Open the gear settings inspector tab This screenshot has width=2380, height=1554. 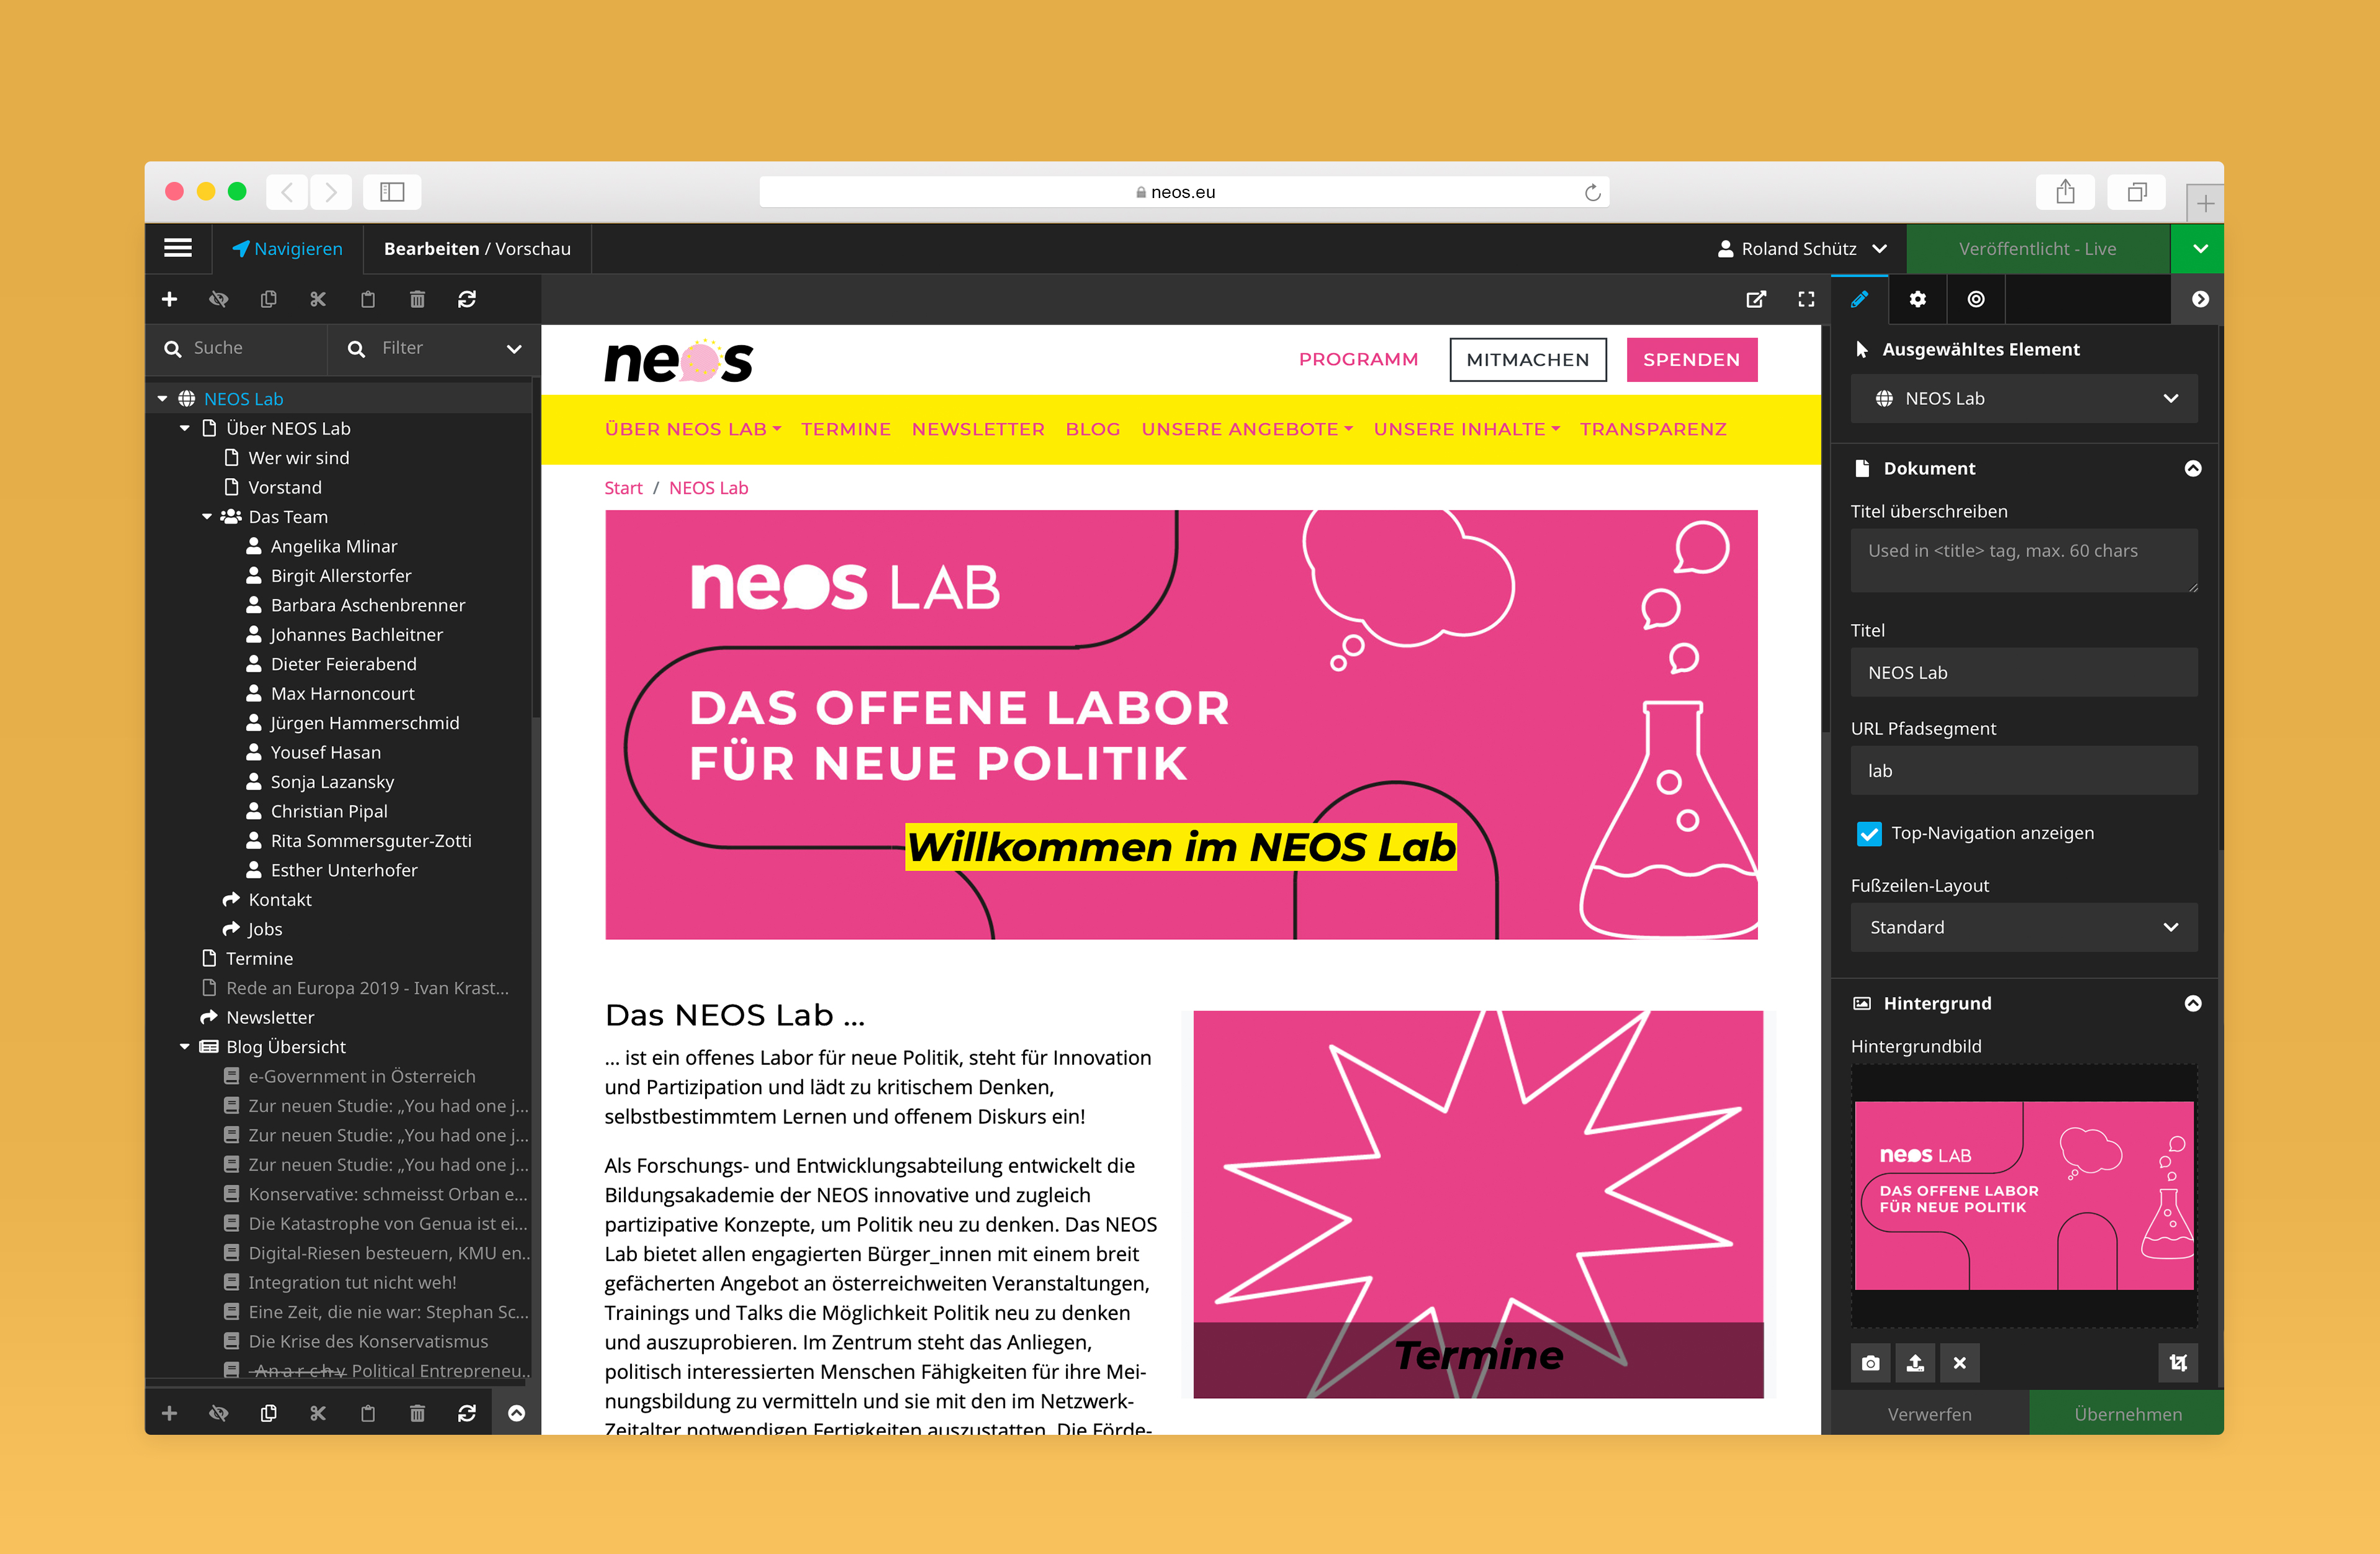click(x=1917, y=299)
